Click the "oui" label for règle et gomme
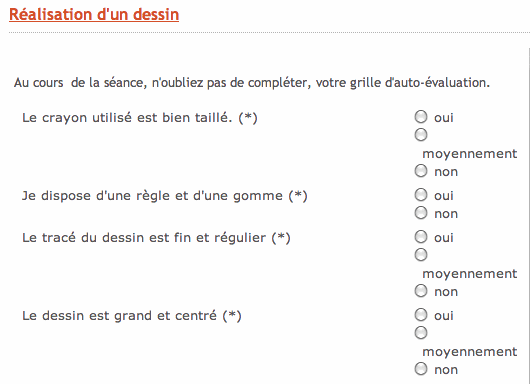Image resolution: width=530 pixels, height=384 pixels. pos(443,196)
